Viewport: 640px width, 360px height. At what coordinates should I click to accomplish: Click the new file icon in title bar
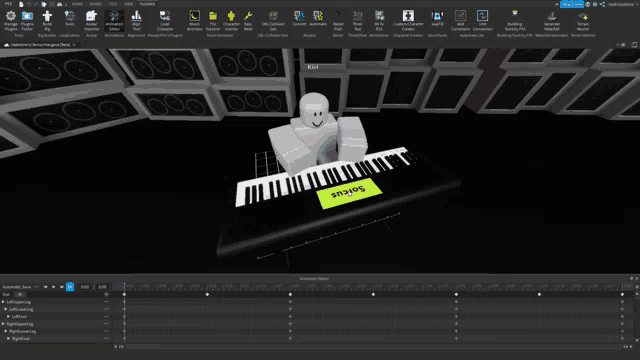pos(21,4)
